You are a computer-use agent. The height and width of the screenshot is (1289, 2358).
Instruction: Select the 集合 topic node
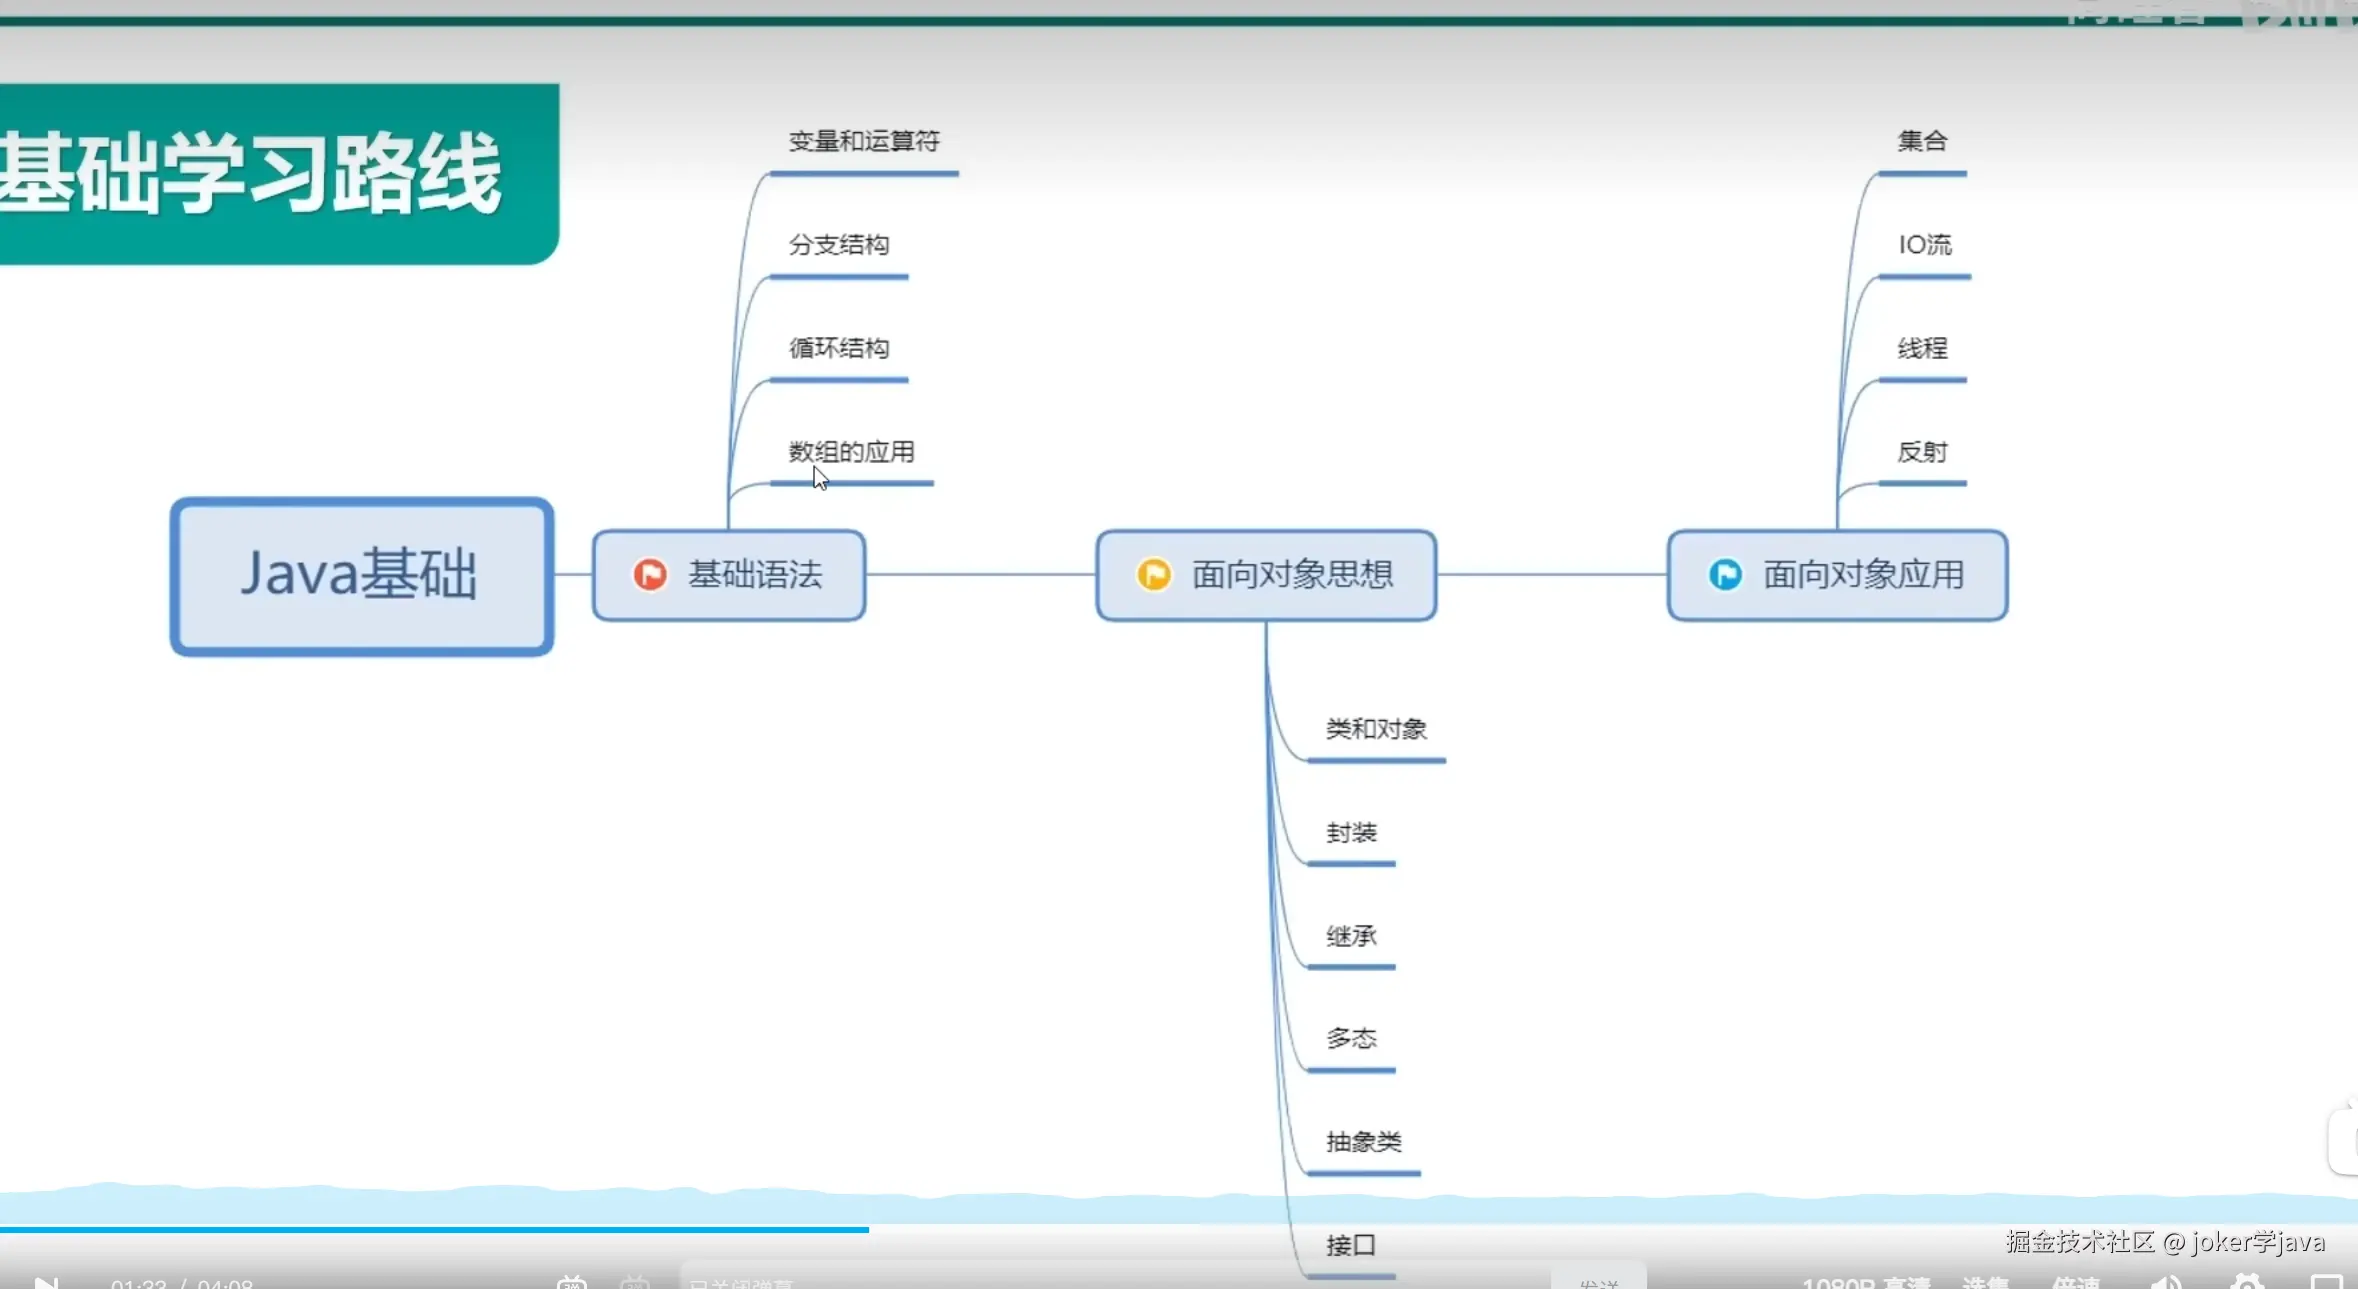1922,141
